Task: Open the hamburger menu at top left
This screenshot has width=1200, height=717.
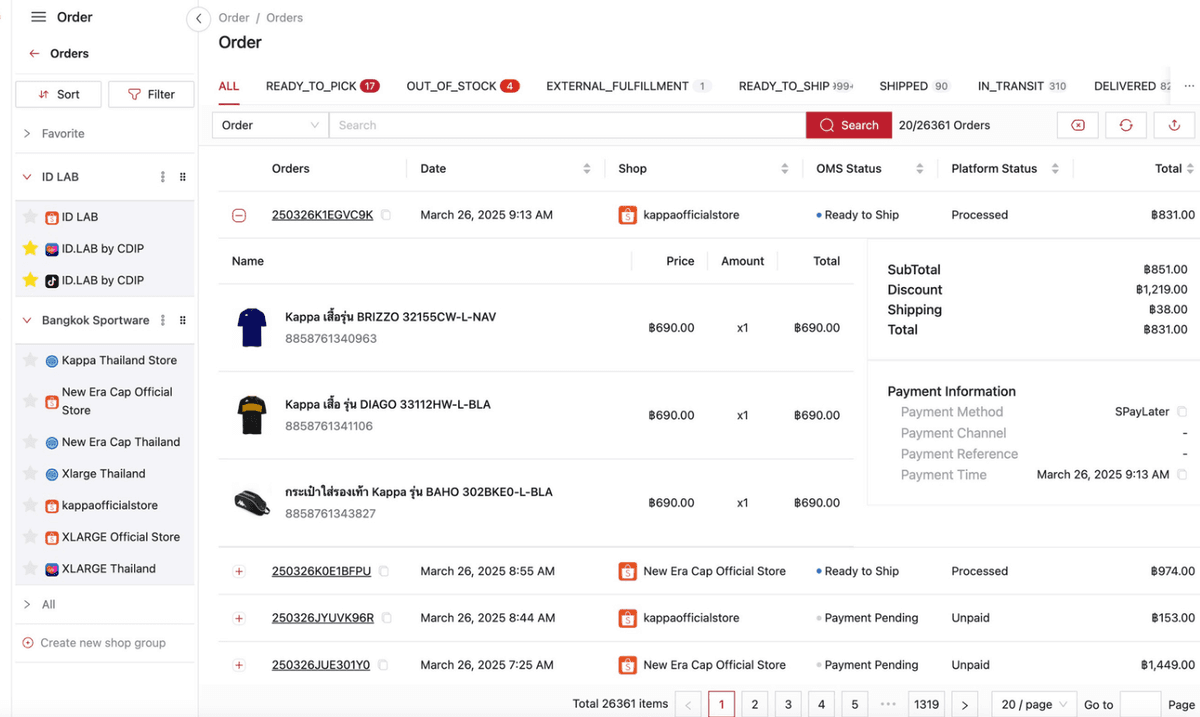Action: (36, 17)
